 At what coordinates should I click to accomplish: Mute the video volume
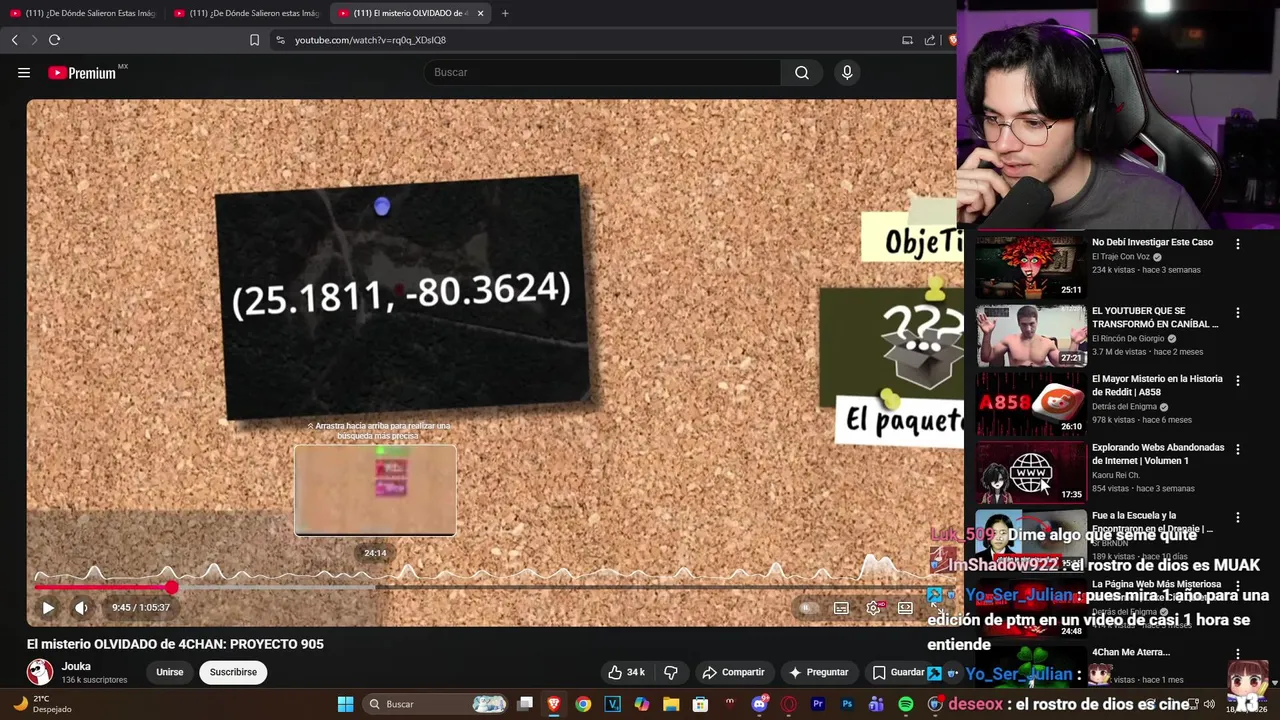click(82, 607)
